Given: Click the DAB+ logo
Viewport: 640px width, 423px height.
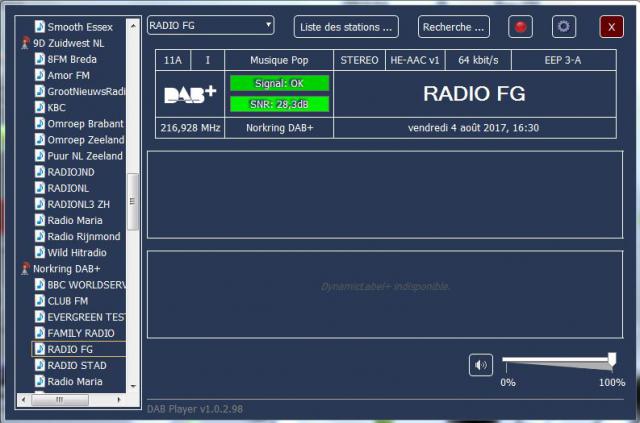Looking at the screenshot, I should coord(190,94).
